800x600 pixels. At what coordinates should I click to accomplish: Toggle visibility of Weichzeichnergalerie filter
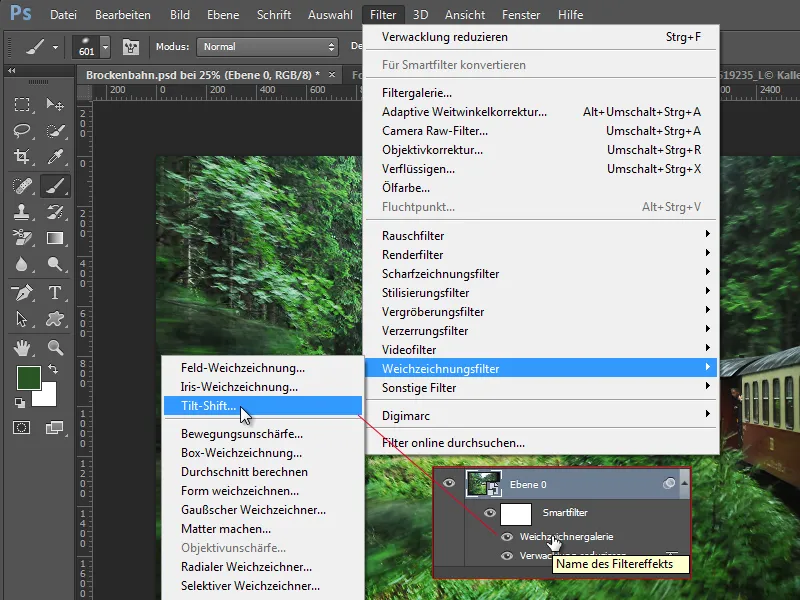pyautogui.click(x=507, y=537)
